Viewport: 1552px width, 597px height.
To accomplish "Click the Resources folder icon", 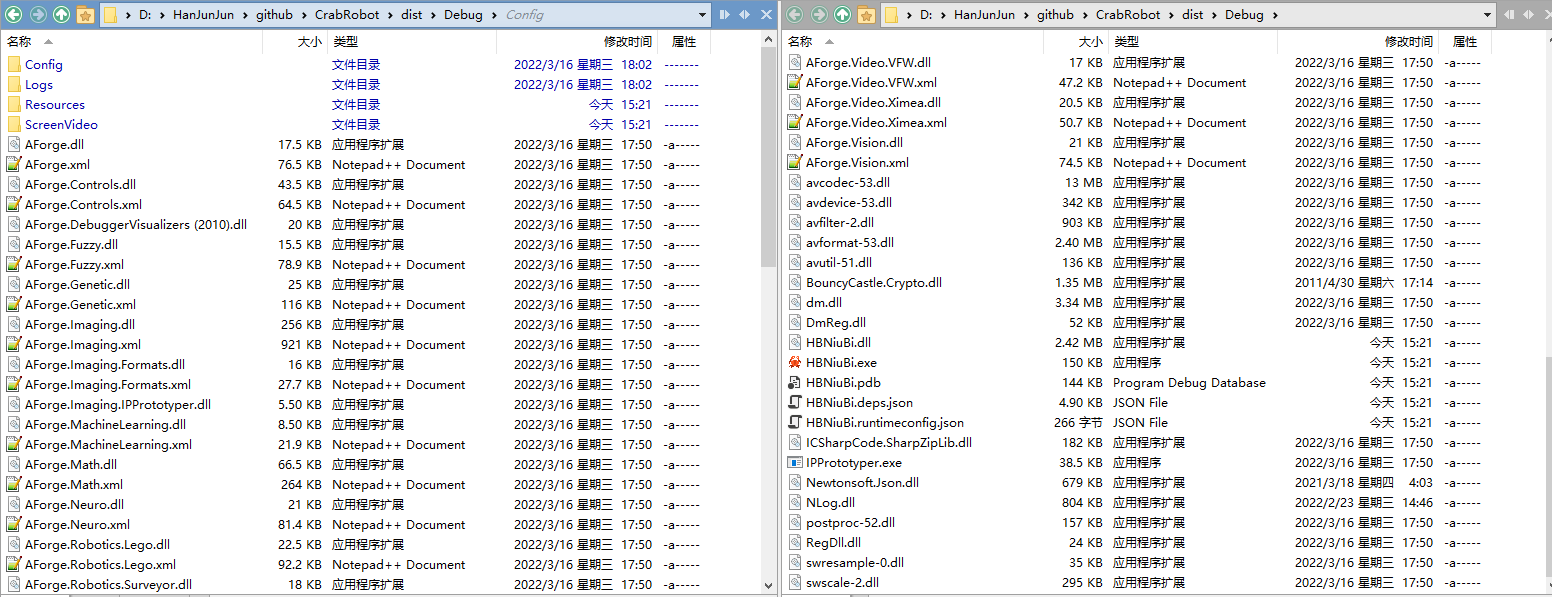I will (14, 104).
